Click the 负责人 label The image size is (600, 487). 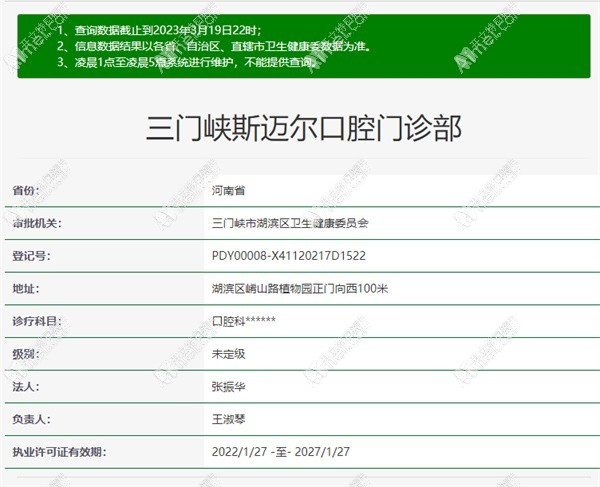pyautogui.click(x=31, y=419)
